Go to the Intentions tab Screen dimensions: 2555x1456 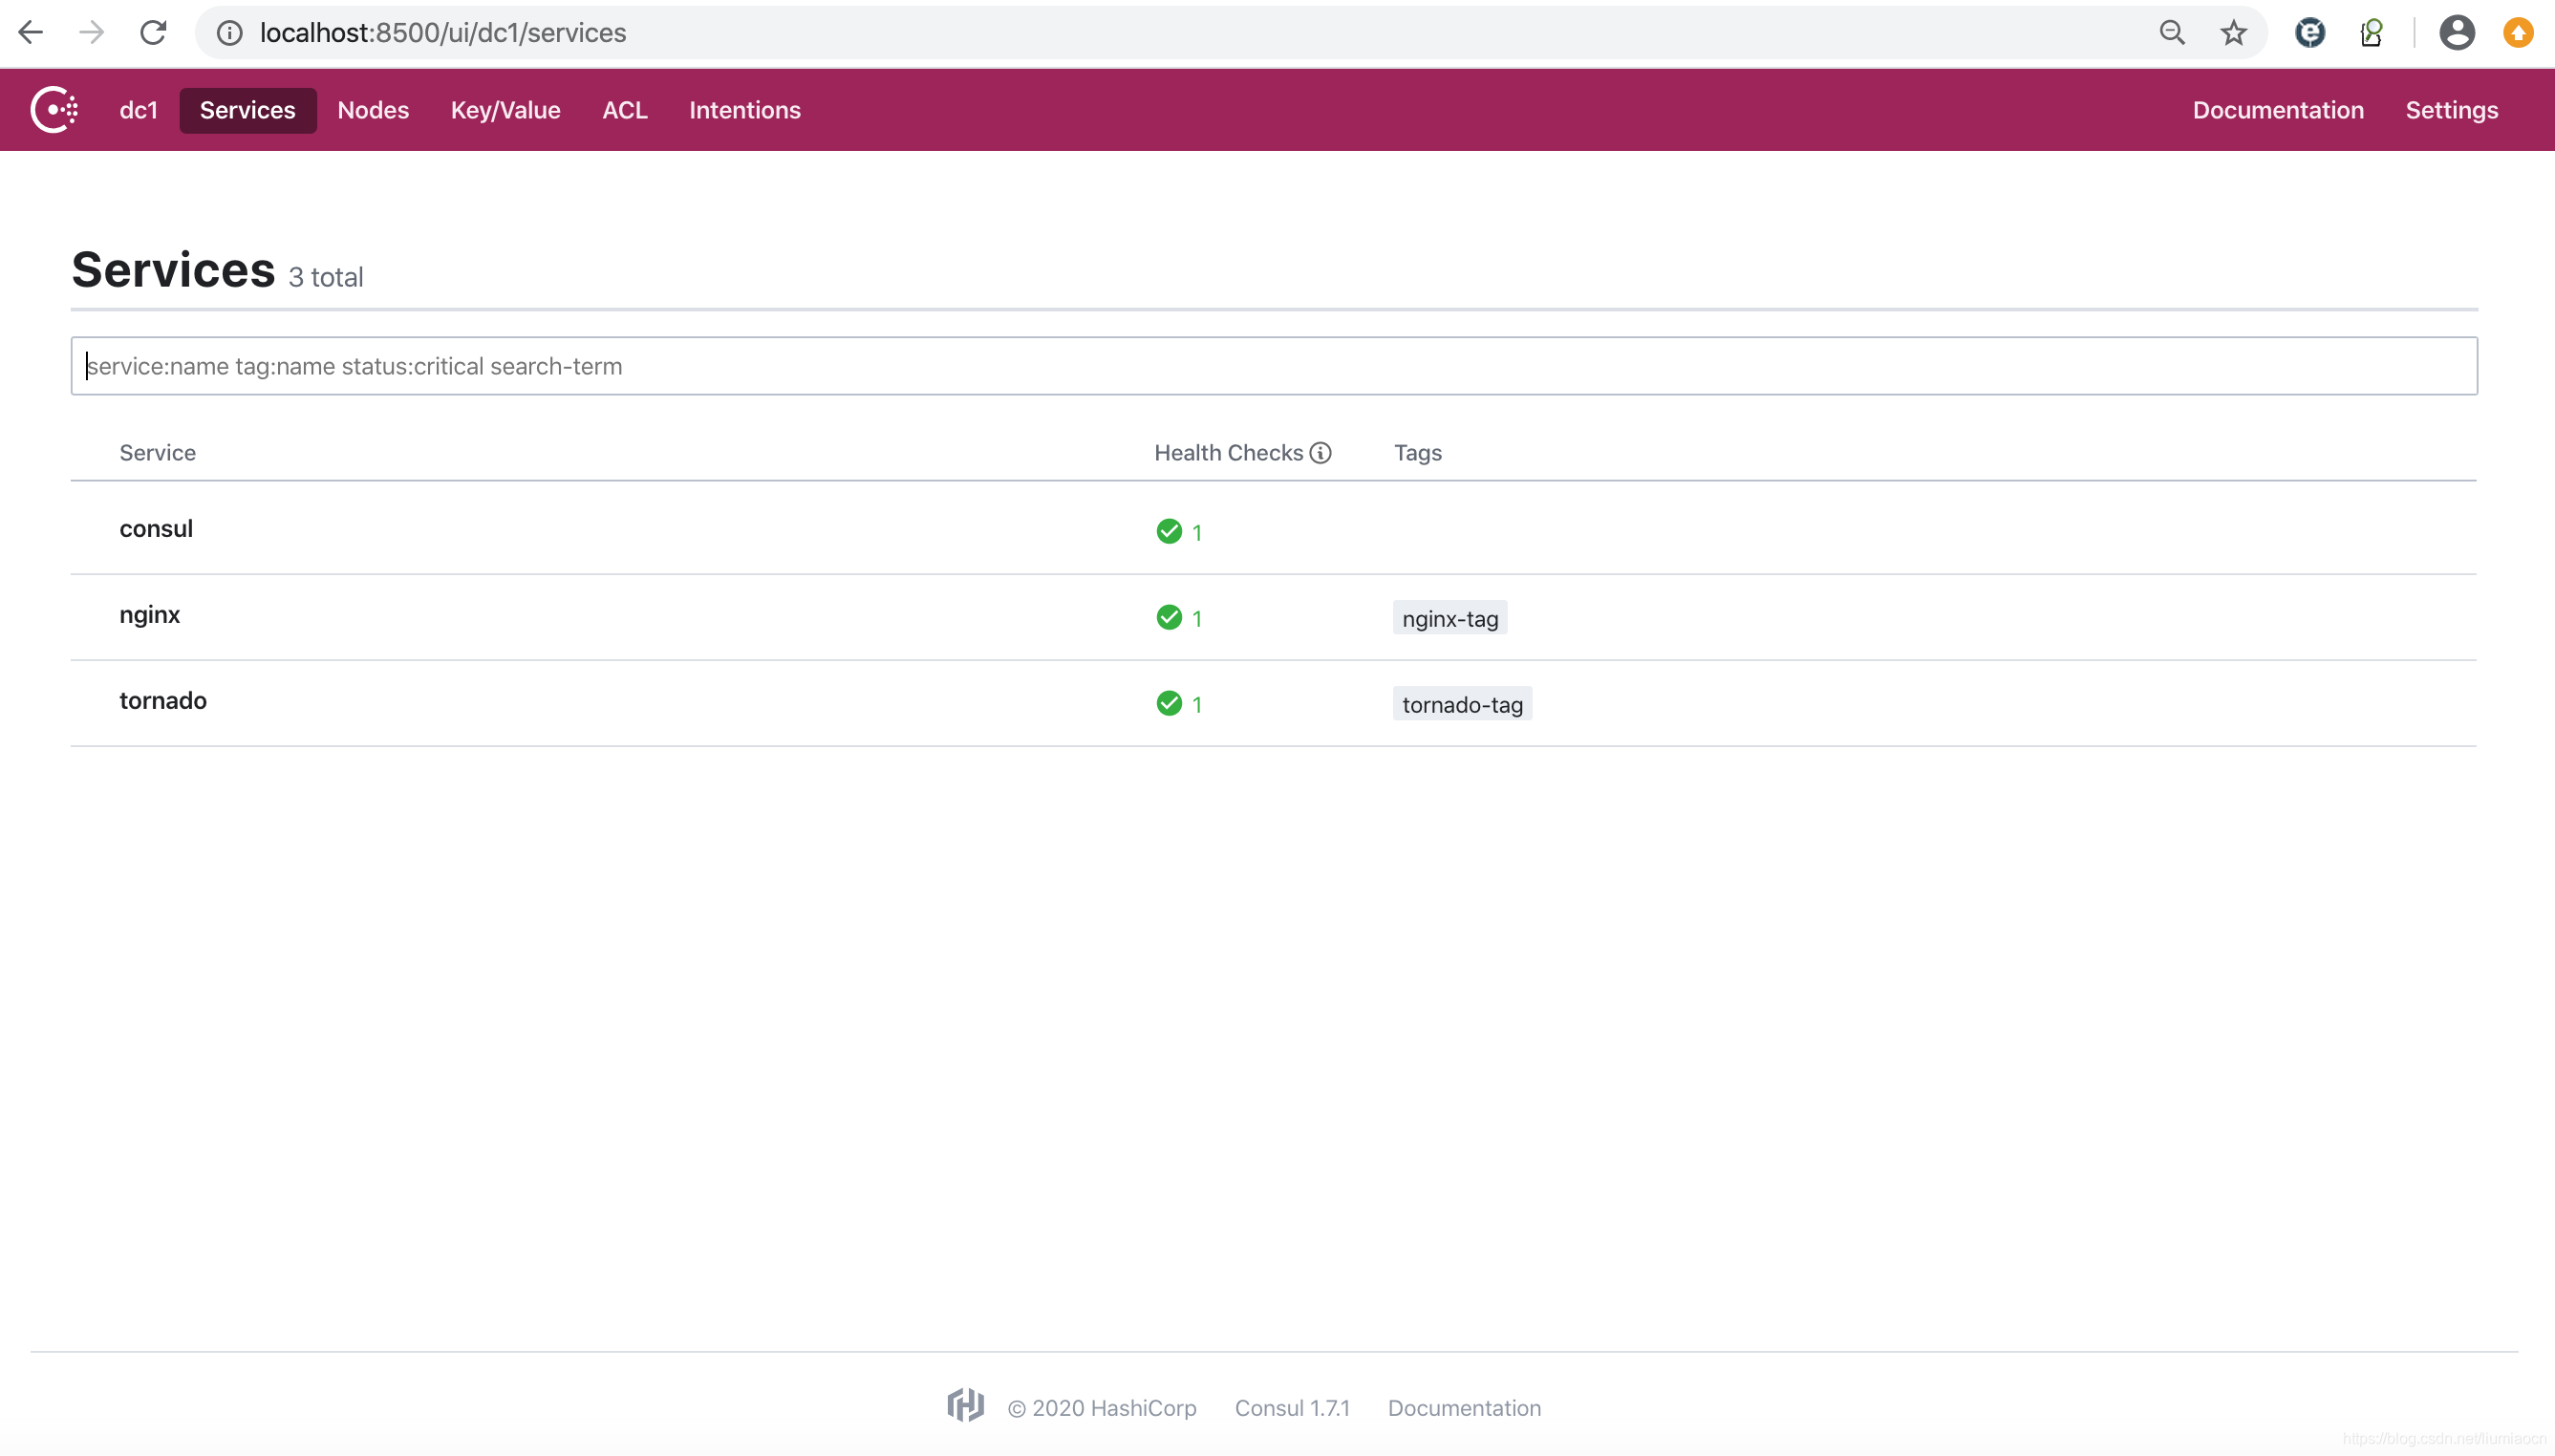744,110
